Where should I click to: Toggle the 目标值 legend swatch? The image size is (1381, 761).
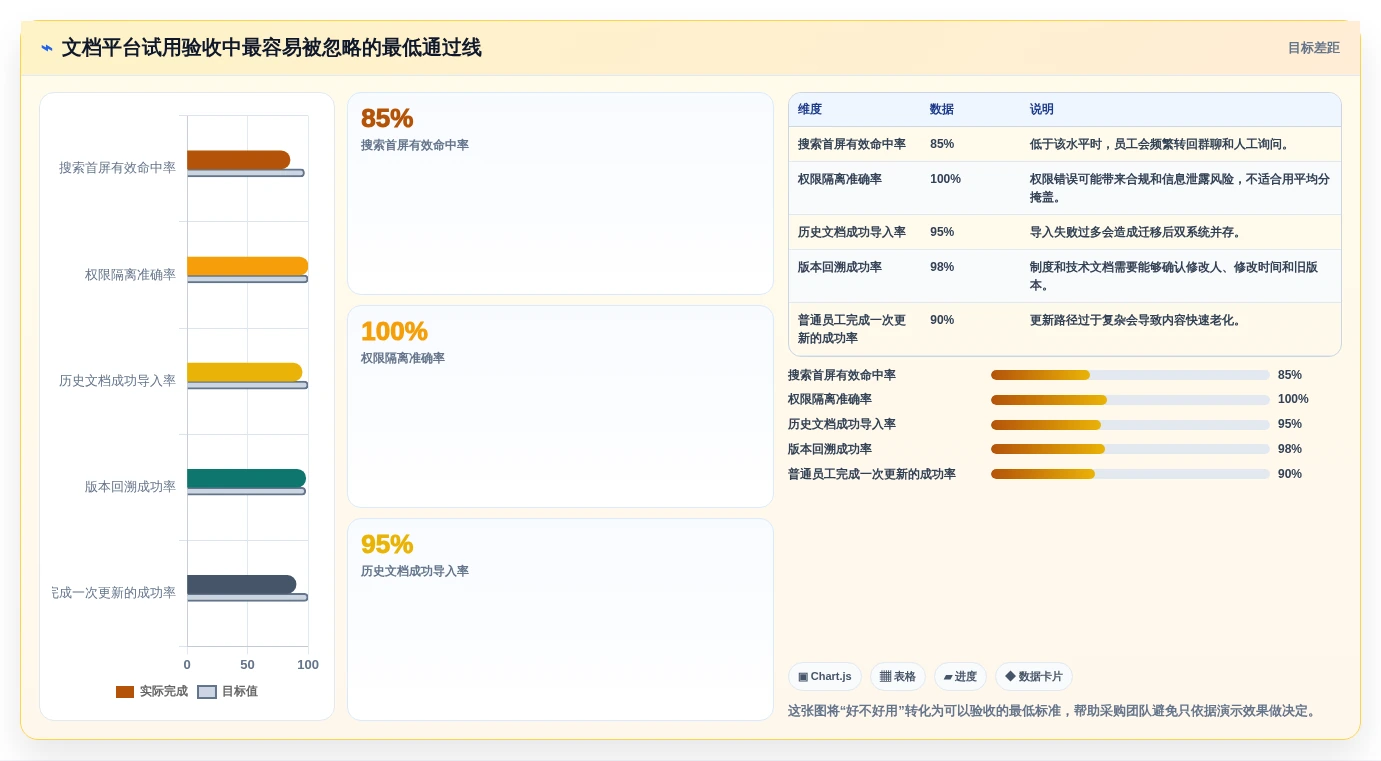pos(207,692)
